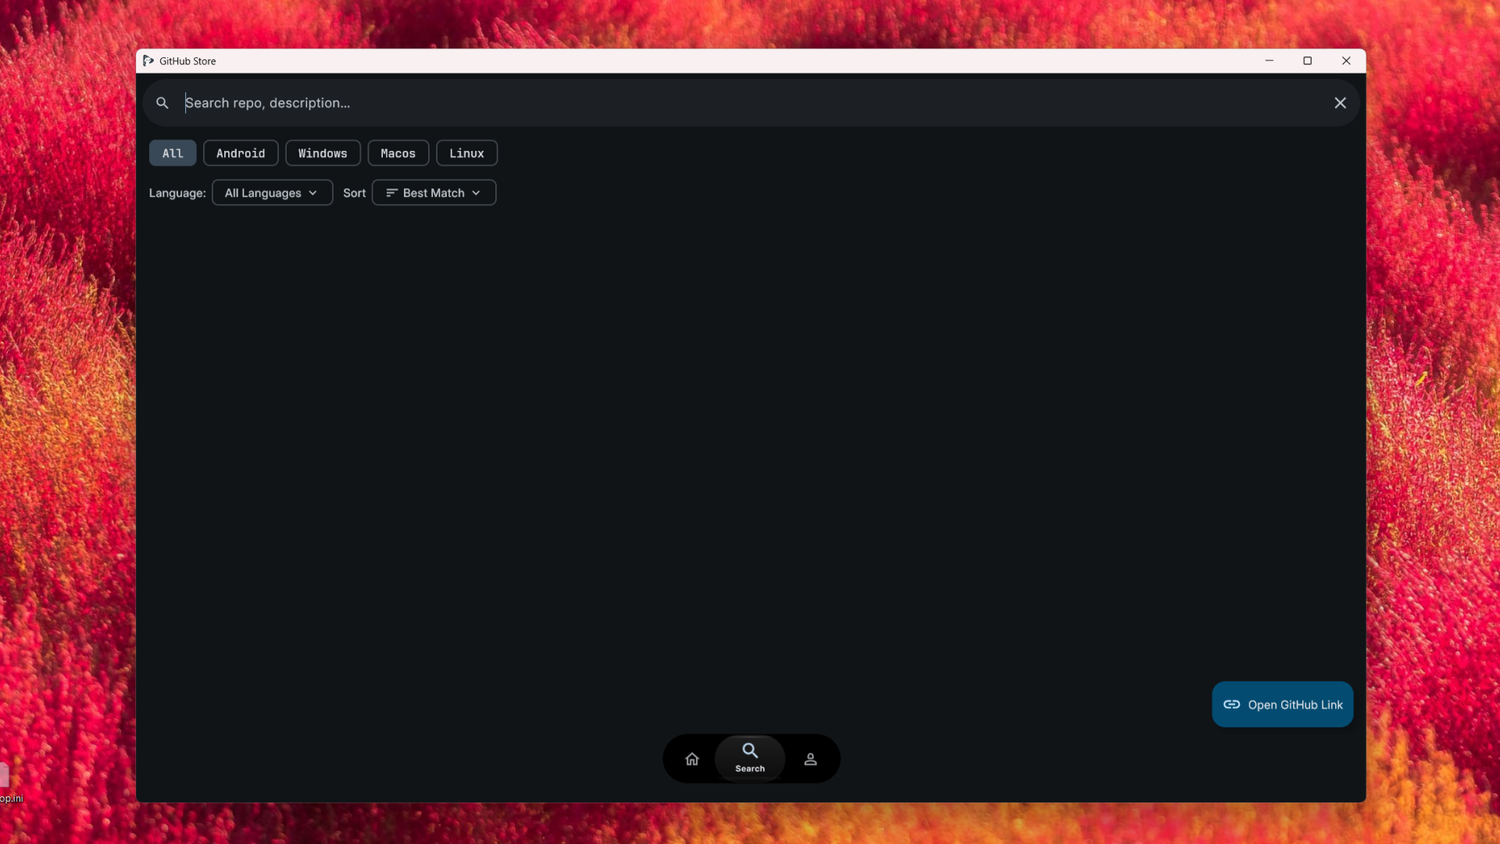Click the Open GitHub Link button
Viewport: 1500px width, 844px height.
[1283, 705]
